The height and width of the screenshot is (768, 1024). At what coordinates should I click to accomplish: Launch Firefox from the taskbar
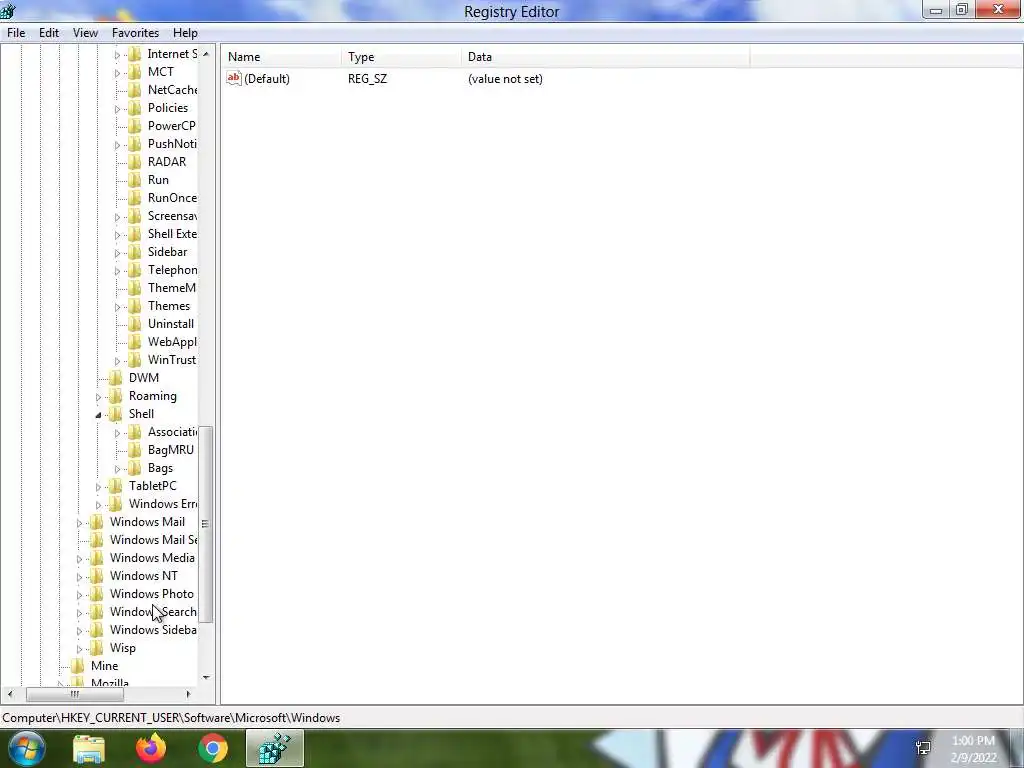click(x=151, y=748)
